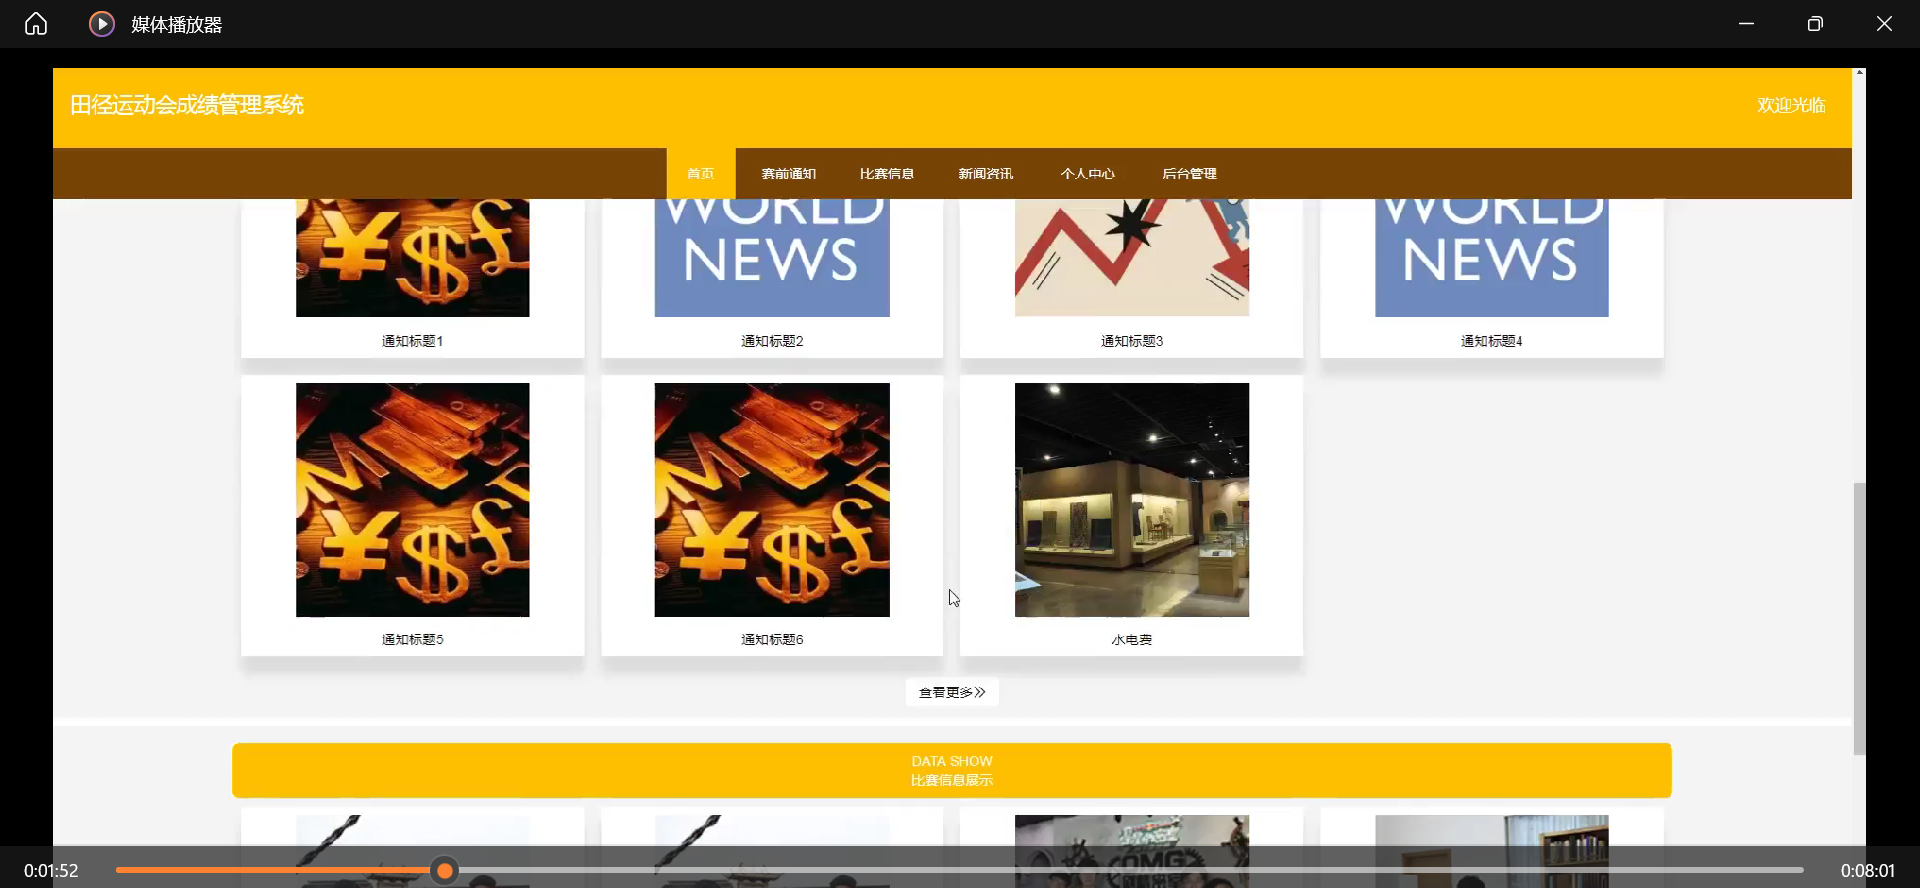
Task: Select 后台管理 in the navigation bar
Action: (x=1190, y=174)
